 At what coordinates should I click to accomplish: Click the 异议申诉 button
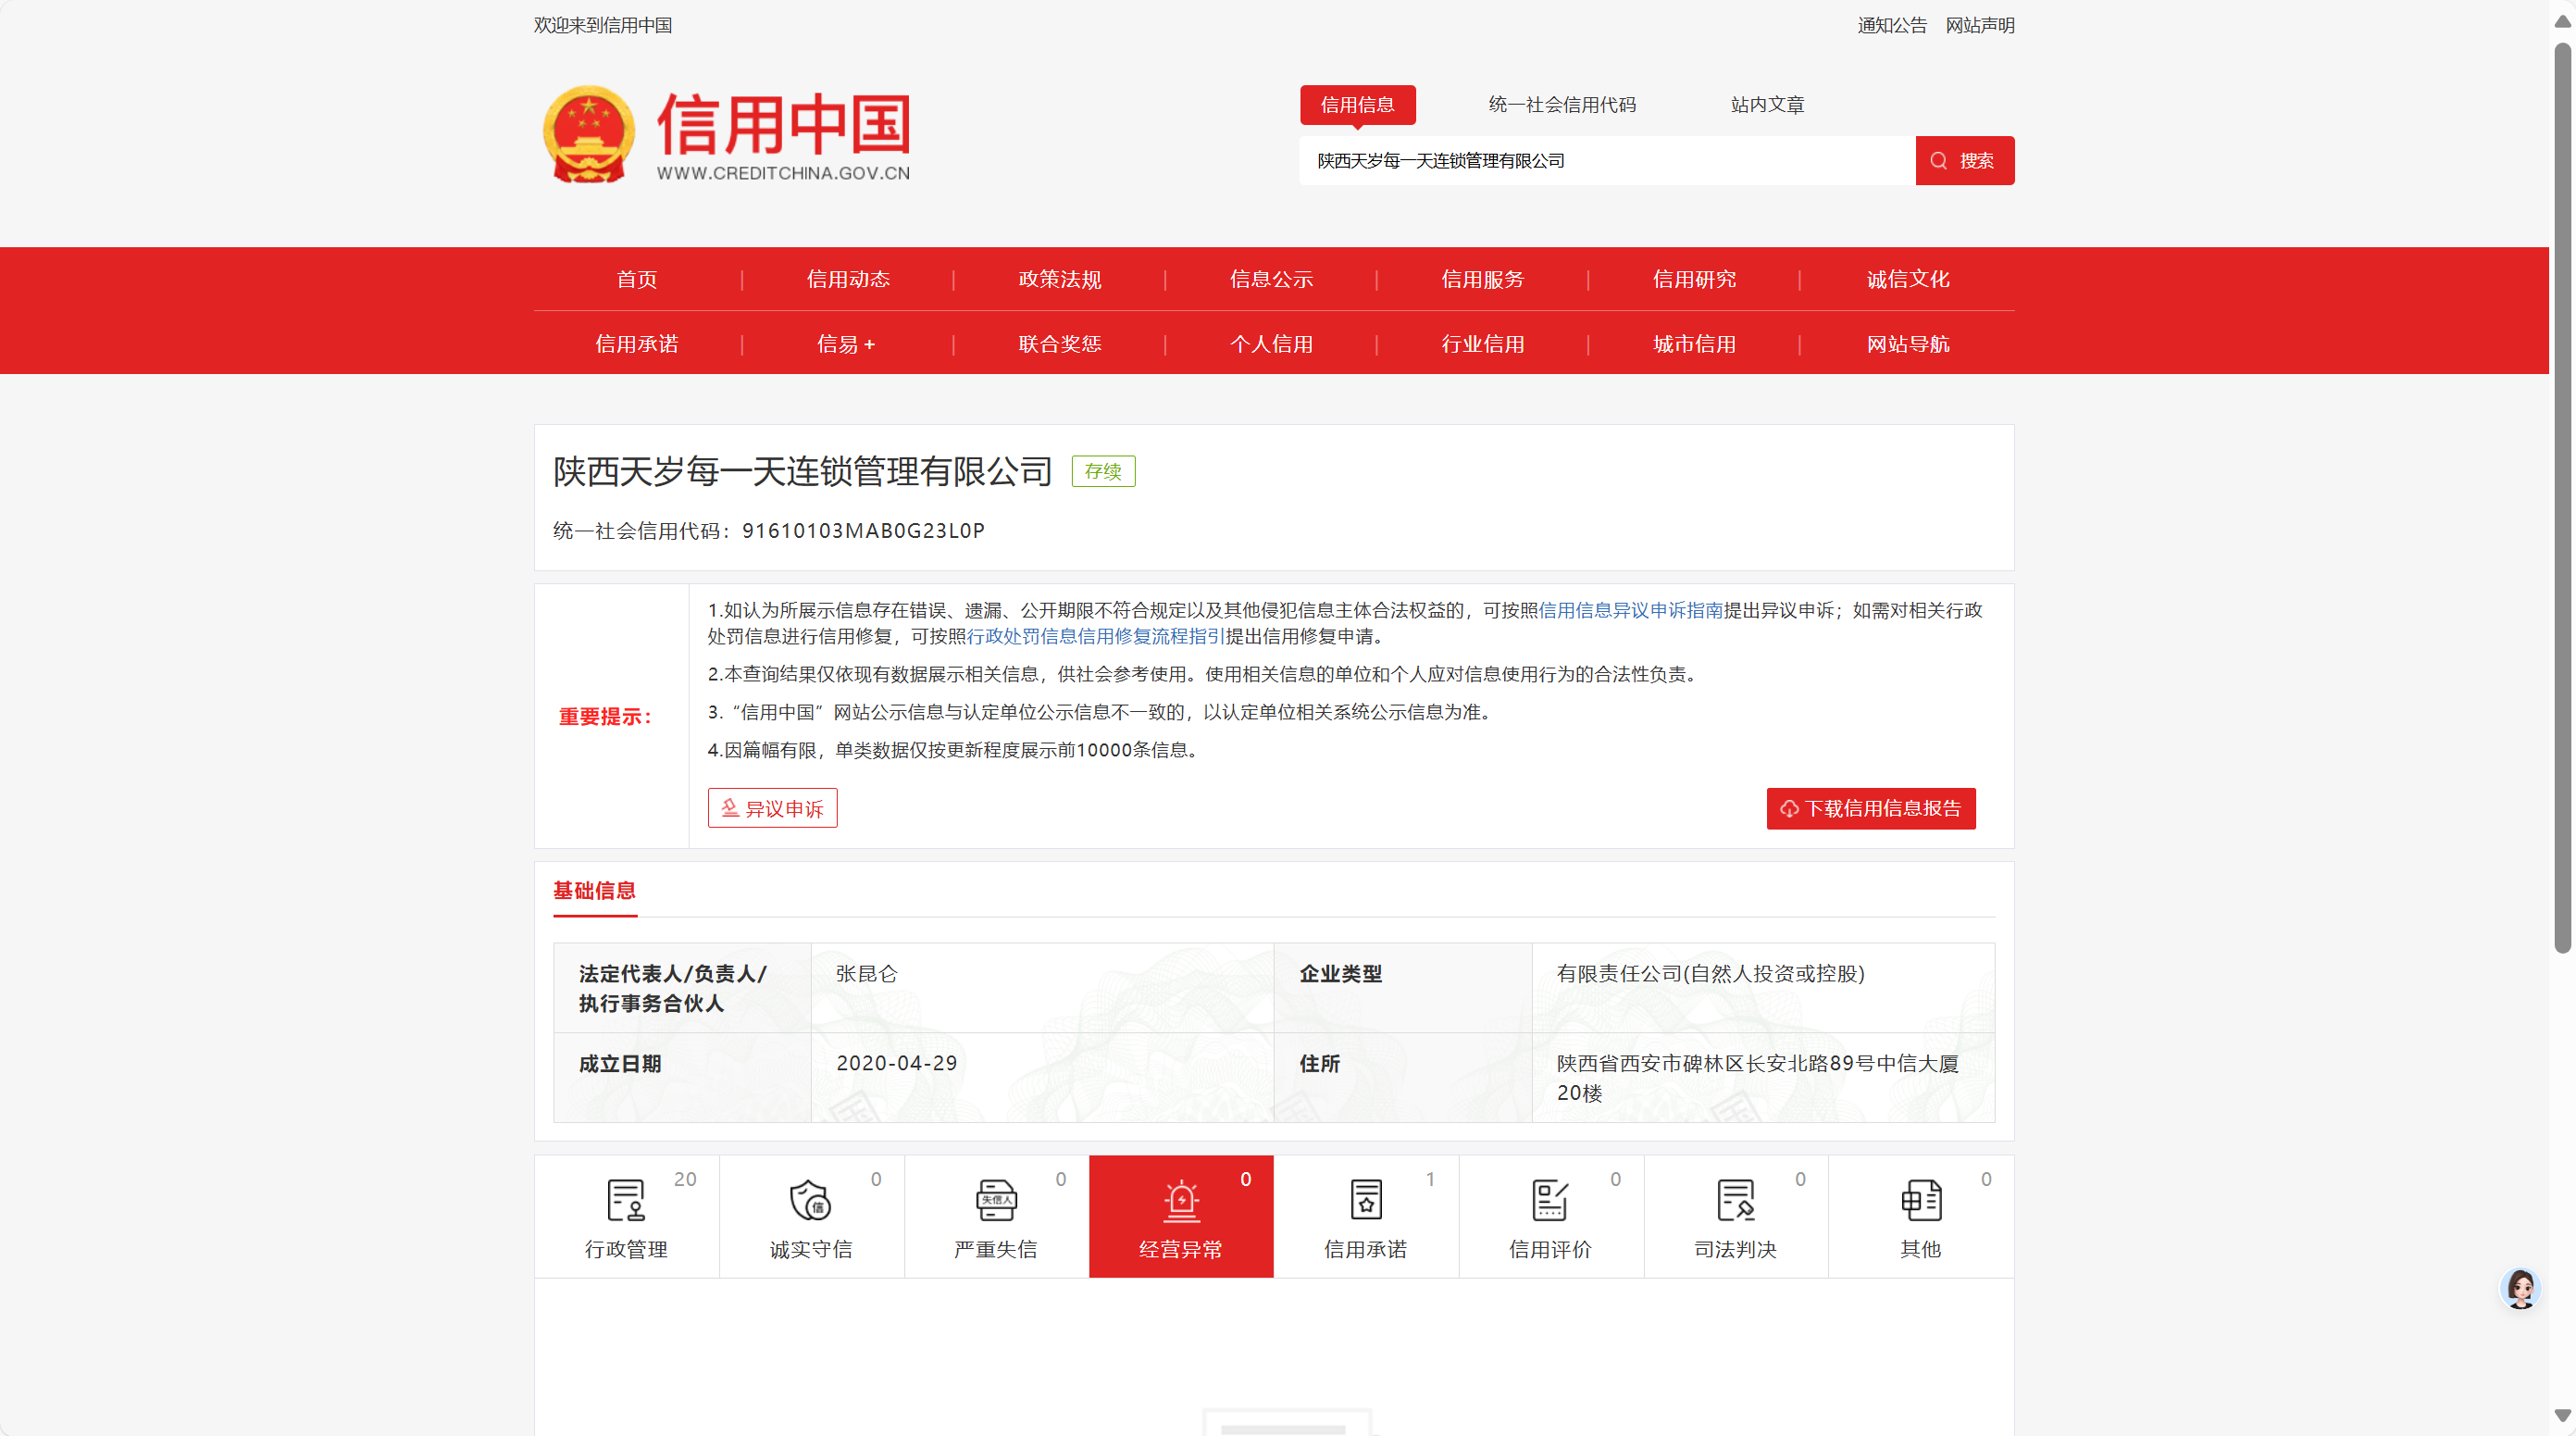click(x=772, y=808)
